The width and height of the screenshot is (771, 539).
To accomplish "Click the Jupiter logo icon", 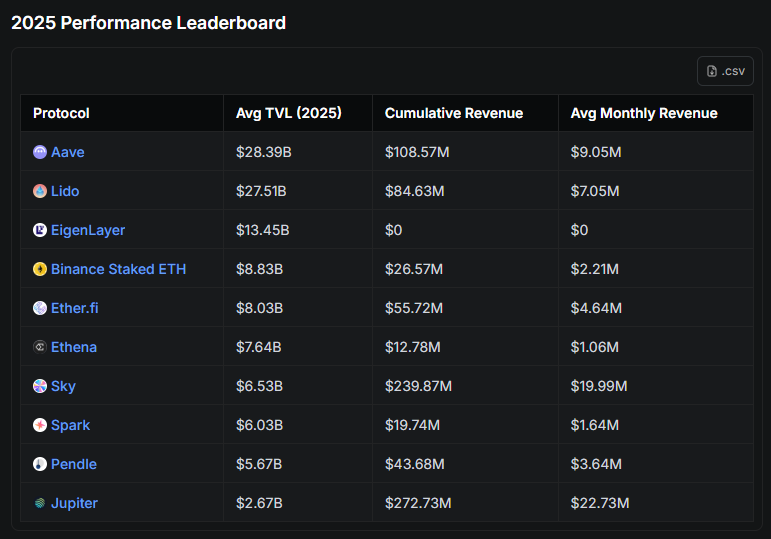I will pyautogui.click(x=40, y=503).
